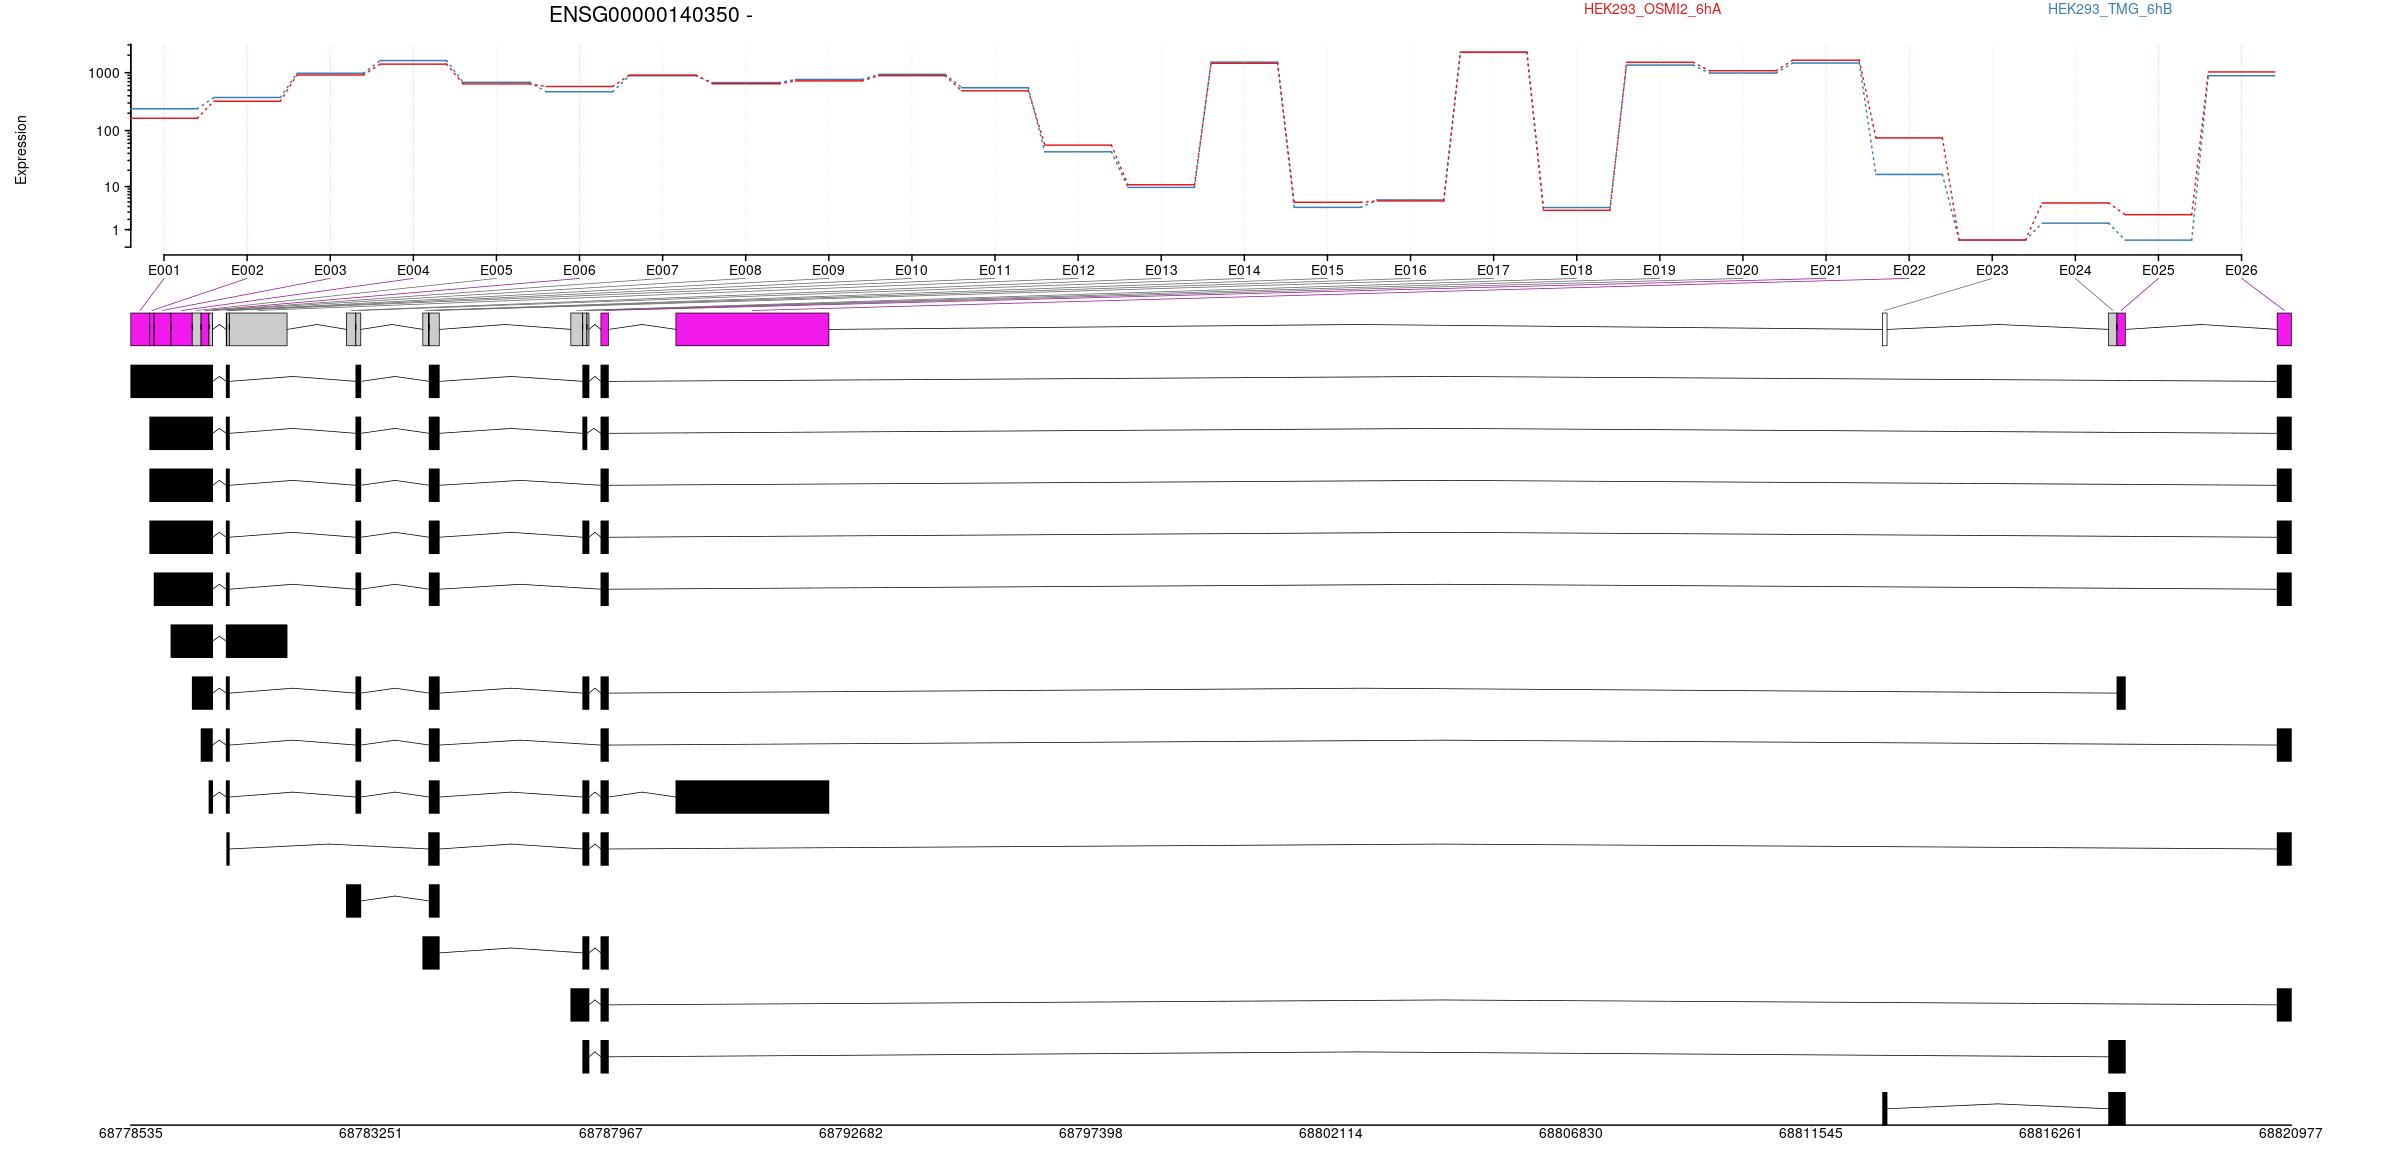The image size is (2400, 1150).
Task: Click exon label E006
Action: click(x=579, y=270)
